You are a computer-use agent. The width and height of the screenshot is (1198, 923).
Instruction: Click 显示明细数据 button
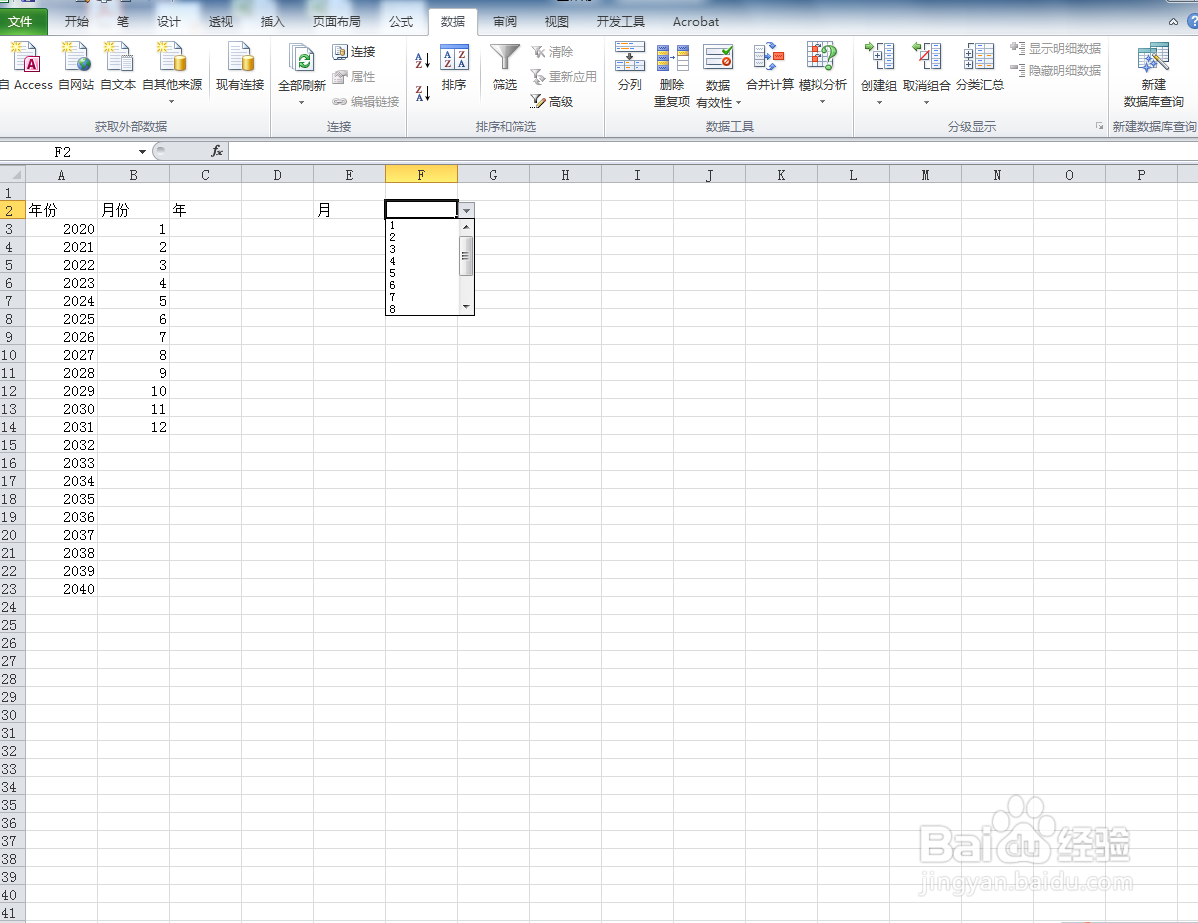(1056, 48)
